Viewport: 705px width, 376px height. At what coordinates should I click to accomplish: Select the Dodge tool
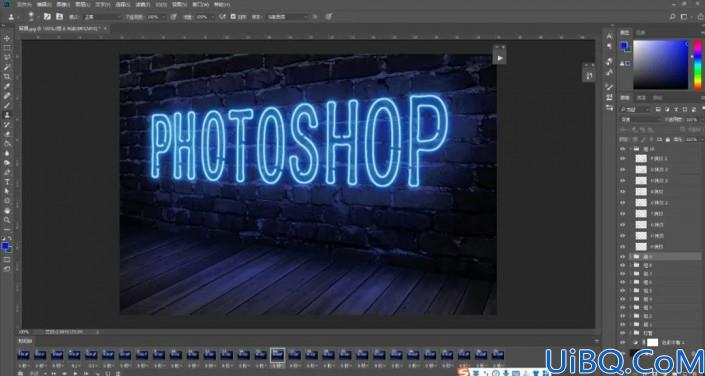click(7, 162)
